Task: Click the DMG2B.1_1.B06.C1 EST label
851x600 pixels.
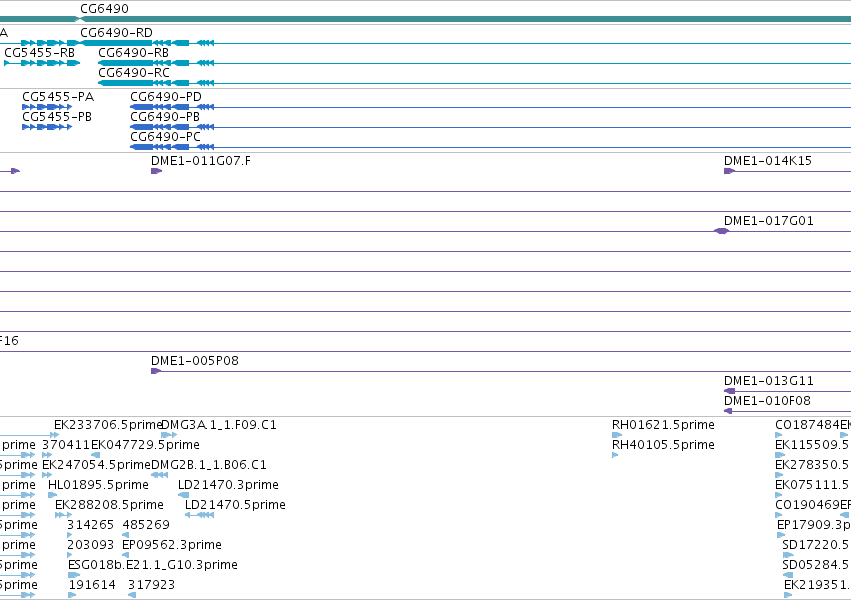Action: pos(209,465)
